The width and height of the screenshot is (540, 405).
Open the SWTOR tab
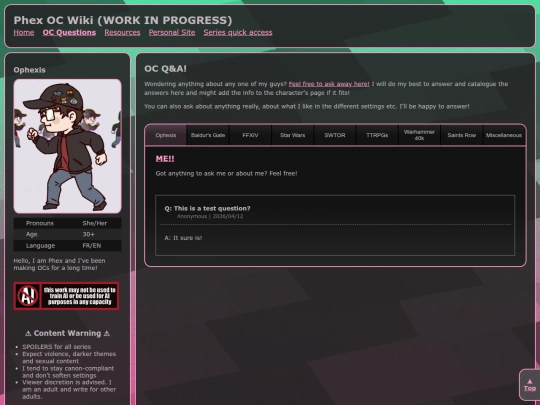point(335,135)
